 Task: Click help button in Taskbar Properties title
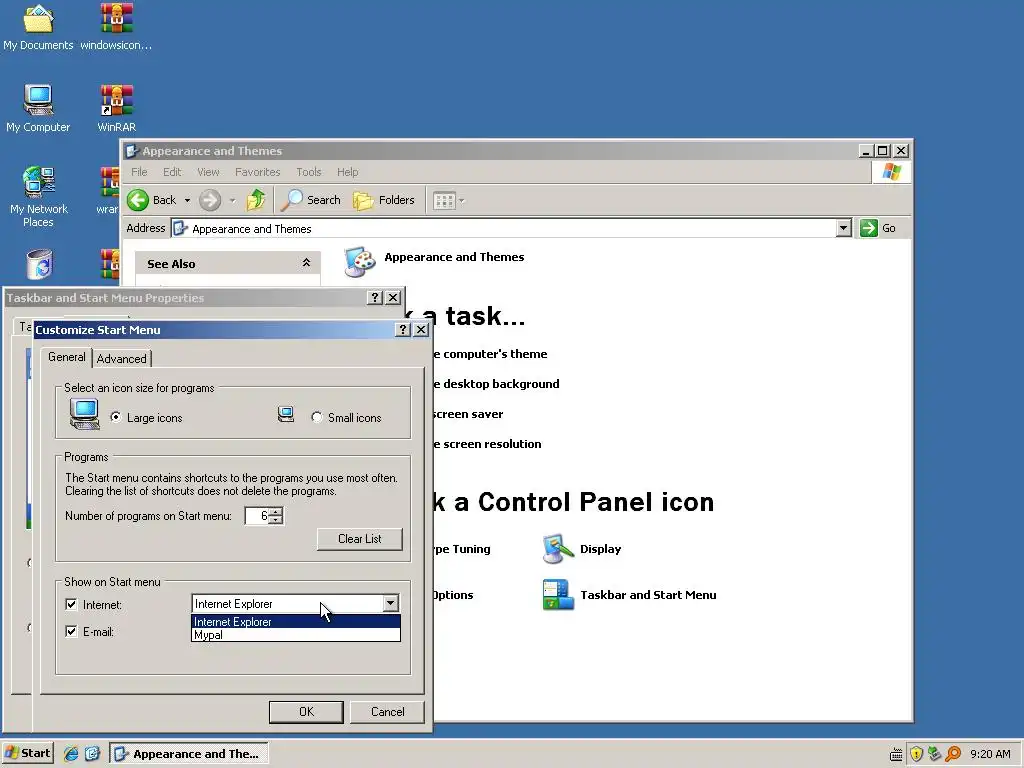point(374,298)
